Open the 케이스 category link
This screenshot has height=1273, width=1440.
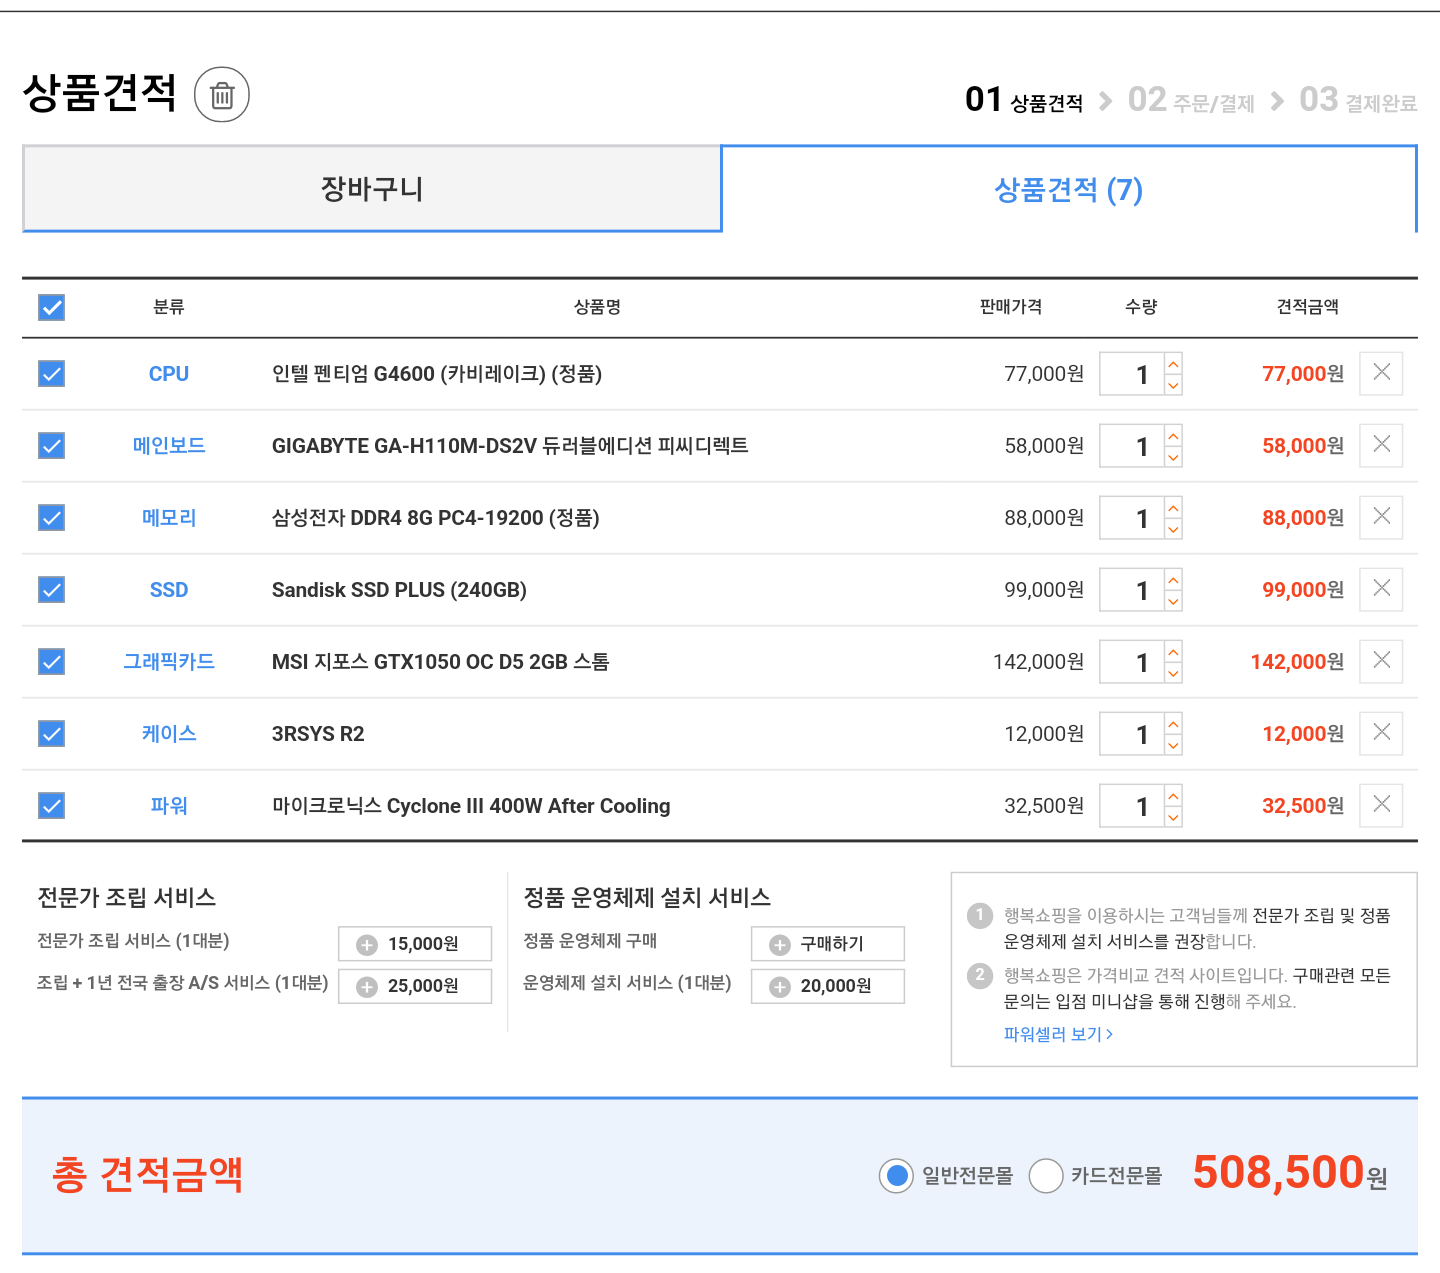[x=169, y=734]
